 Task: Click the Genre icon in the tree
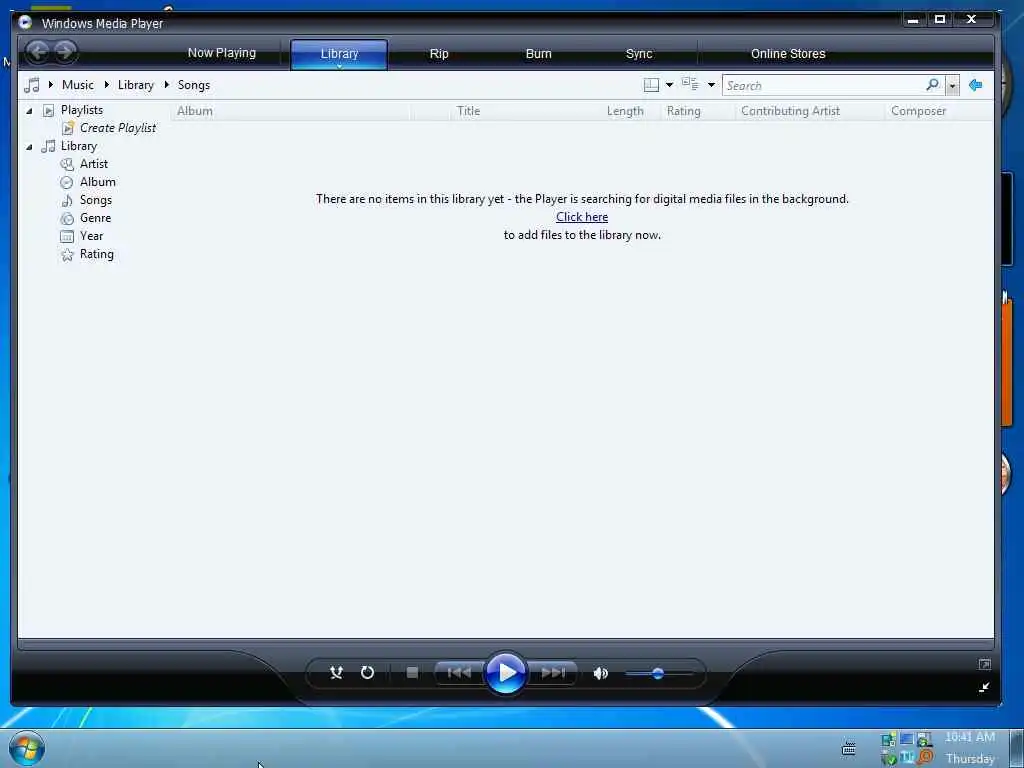click(x=67, y=219)
